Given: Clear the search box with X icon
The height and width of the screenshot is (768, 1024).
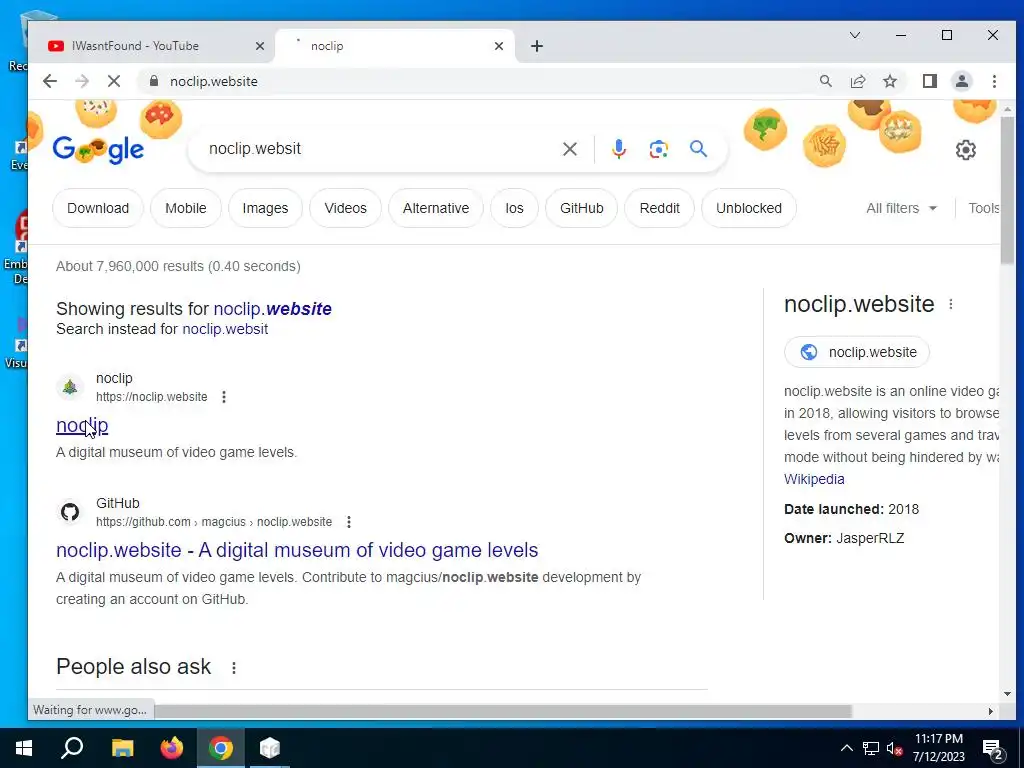Looking at the screenshot, I should click(x=569, y=150).
